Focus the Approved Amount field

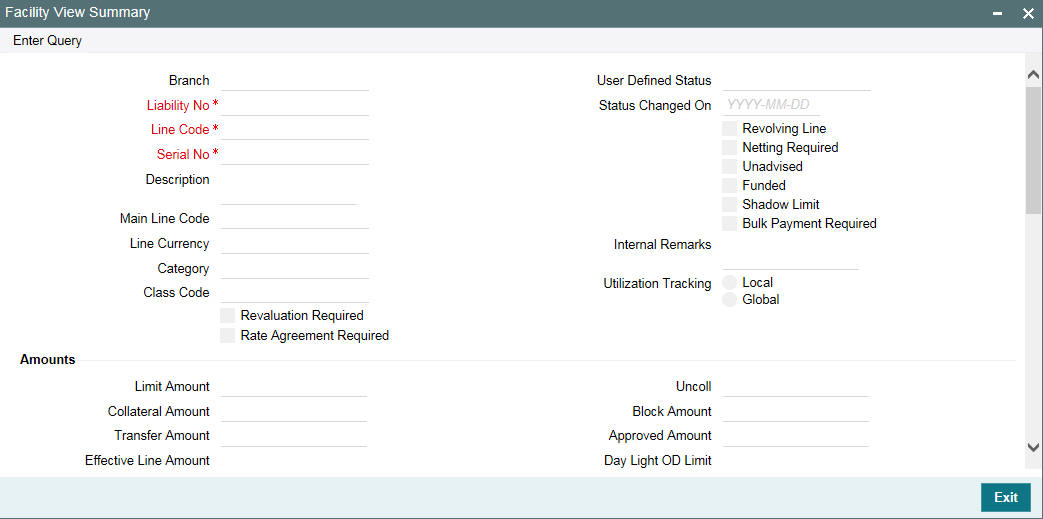click(796, 436)
